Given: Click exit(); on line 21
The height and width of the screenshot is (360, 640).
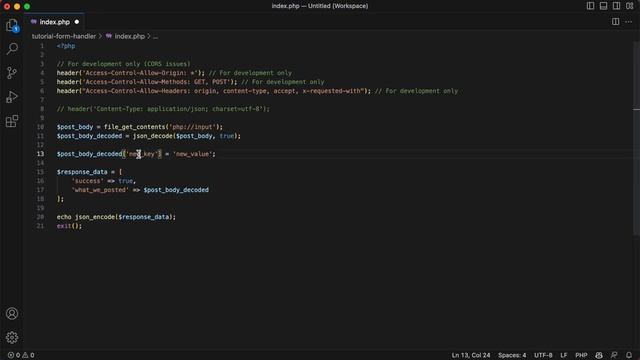Looking at the screenshot, I should 69,226.
